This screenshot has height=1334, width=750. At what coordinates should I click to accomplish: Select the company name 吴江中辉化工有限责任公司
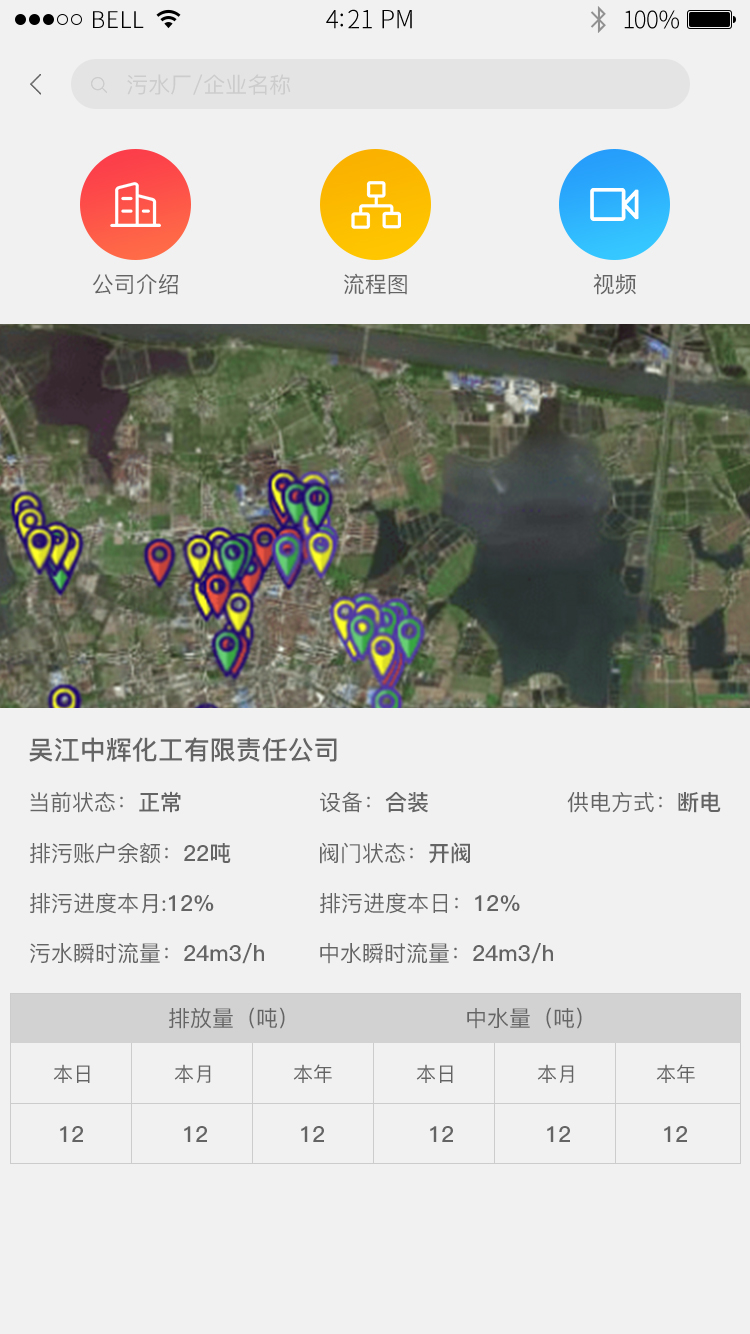click(184, 750)
